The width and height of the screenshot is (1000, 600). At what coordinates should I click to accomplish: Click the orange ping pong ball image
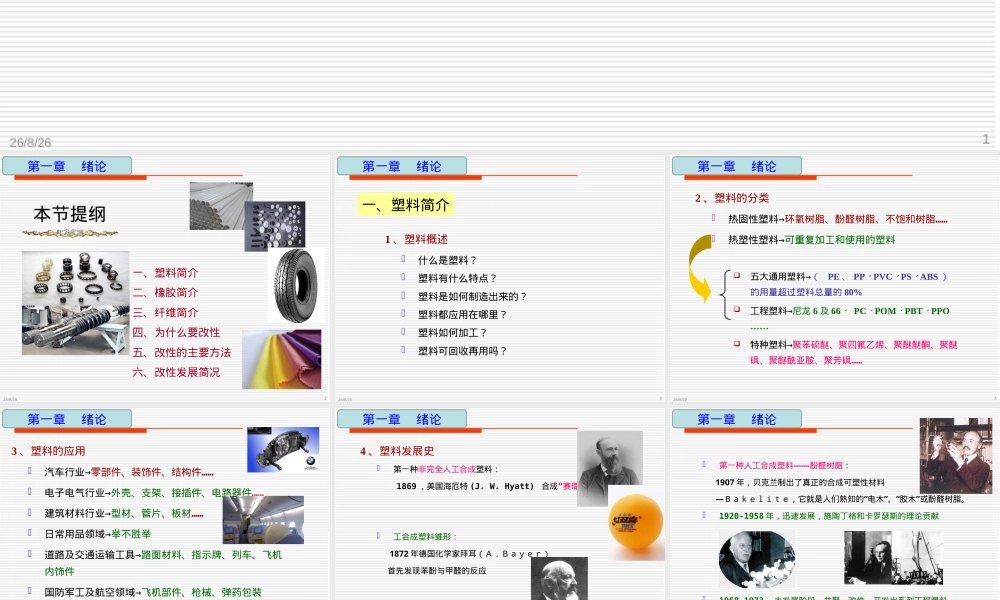[x=636, y=522]
